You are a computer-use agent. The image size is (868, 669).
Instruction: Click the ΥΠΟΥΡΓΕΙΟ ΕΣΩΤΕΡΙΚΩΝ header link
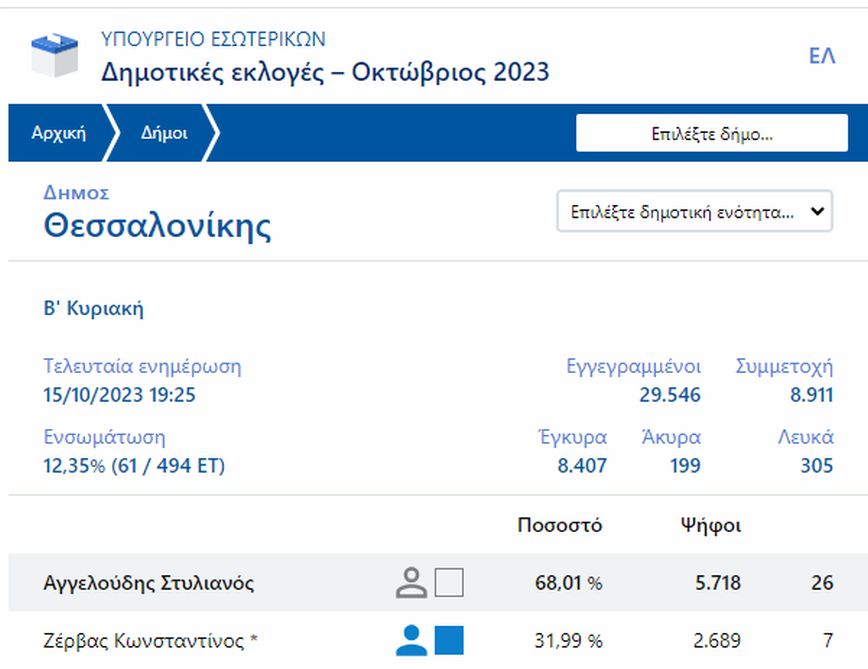coord(213,40)
